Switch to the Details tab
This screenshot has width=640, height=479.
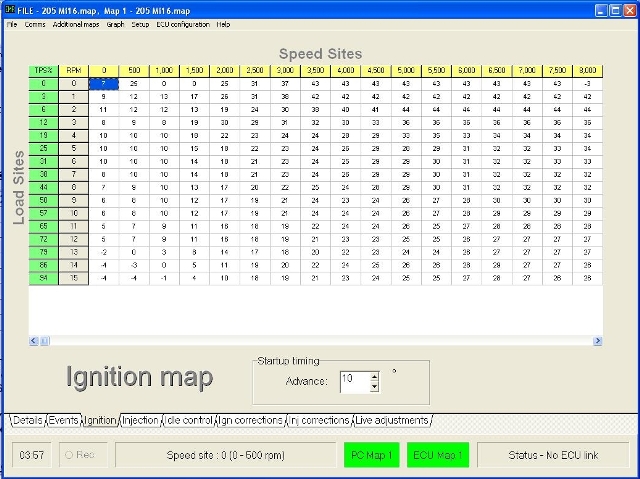(x=28, y=421)
